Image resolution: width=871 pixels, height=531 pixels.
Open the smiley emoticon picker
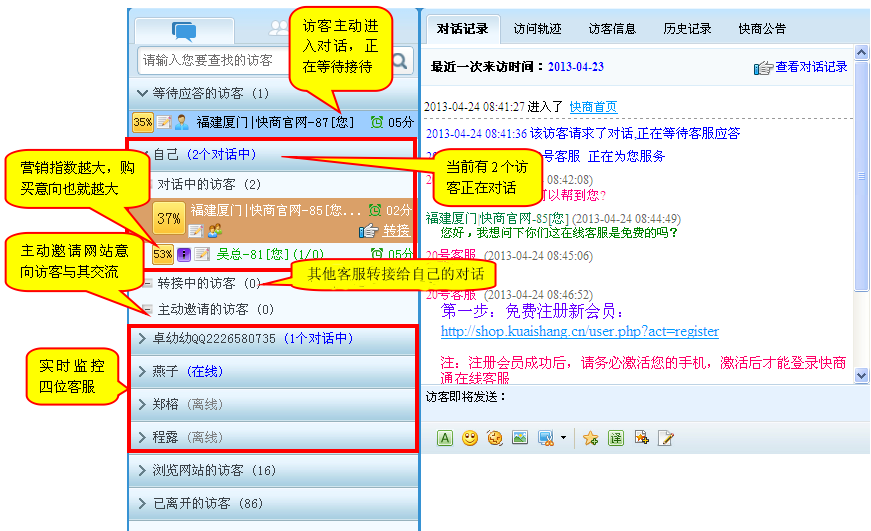(x=469, y=438)
